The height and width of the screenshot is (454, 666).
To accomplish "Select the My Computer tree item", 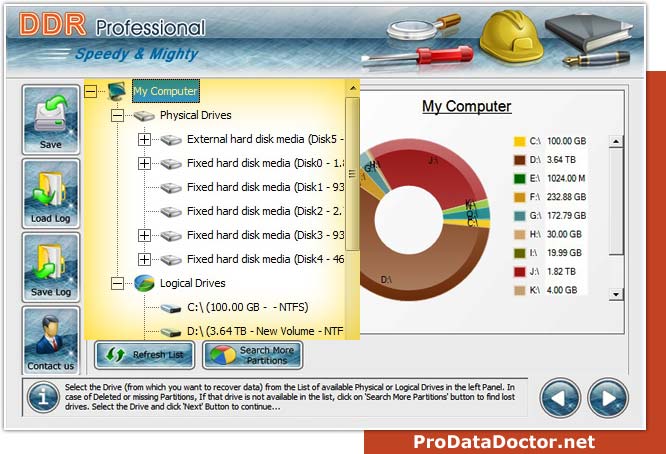I will 166,91.
